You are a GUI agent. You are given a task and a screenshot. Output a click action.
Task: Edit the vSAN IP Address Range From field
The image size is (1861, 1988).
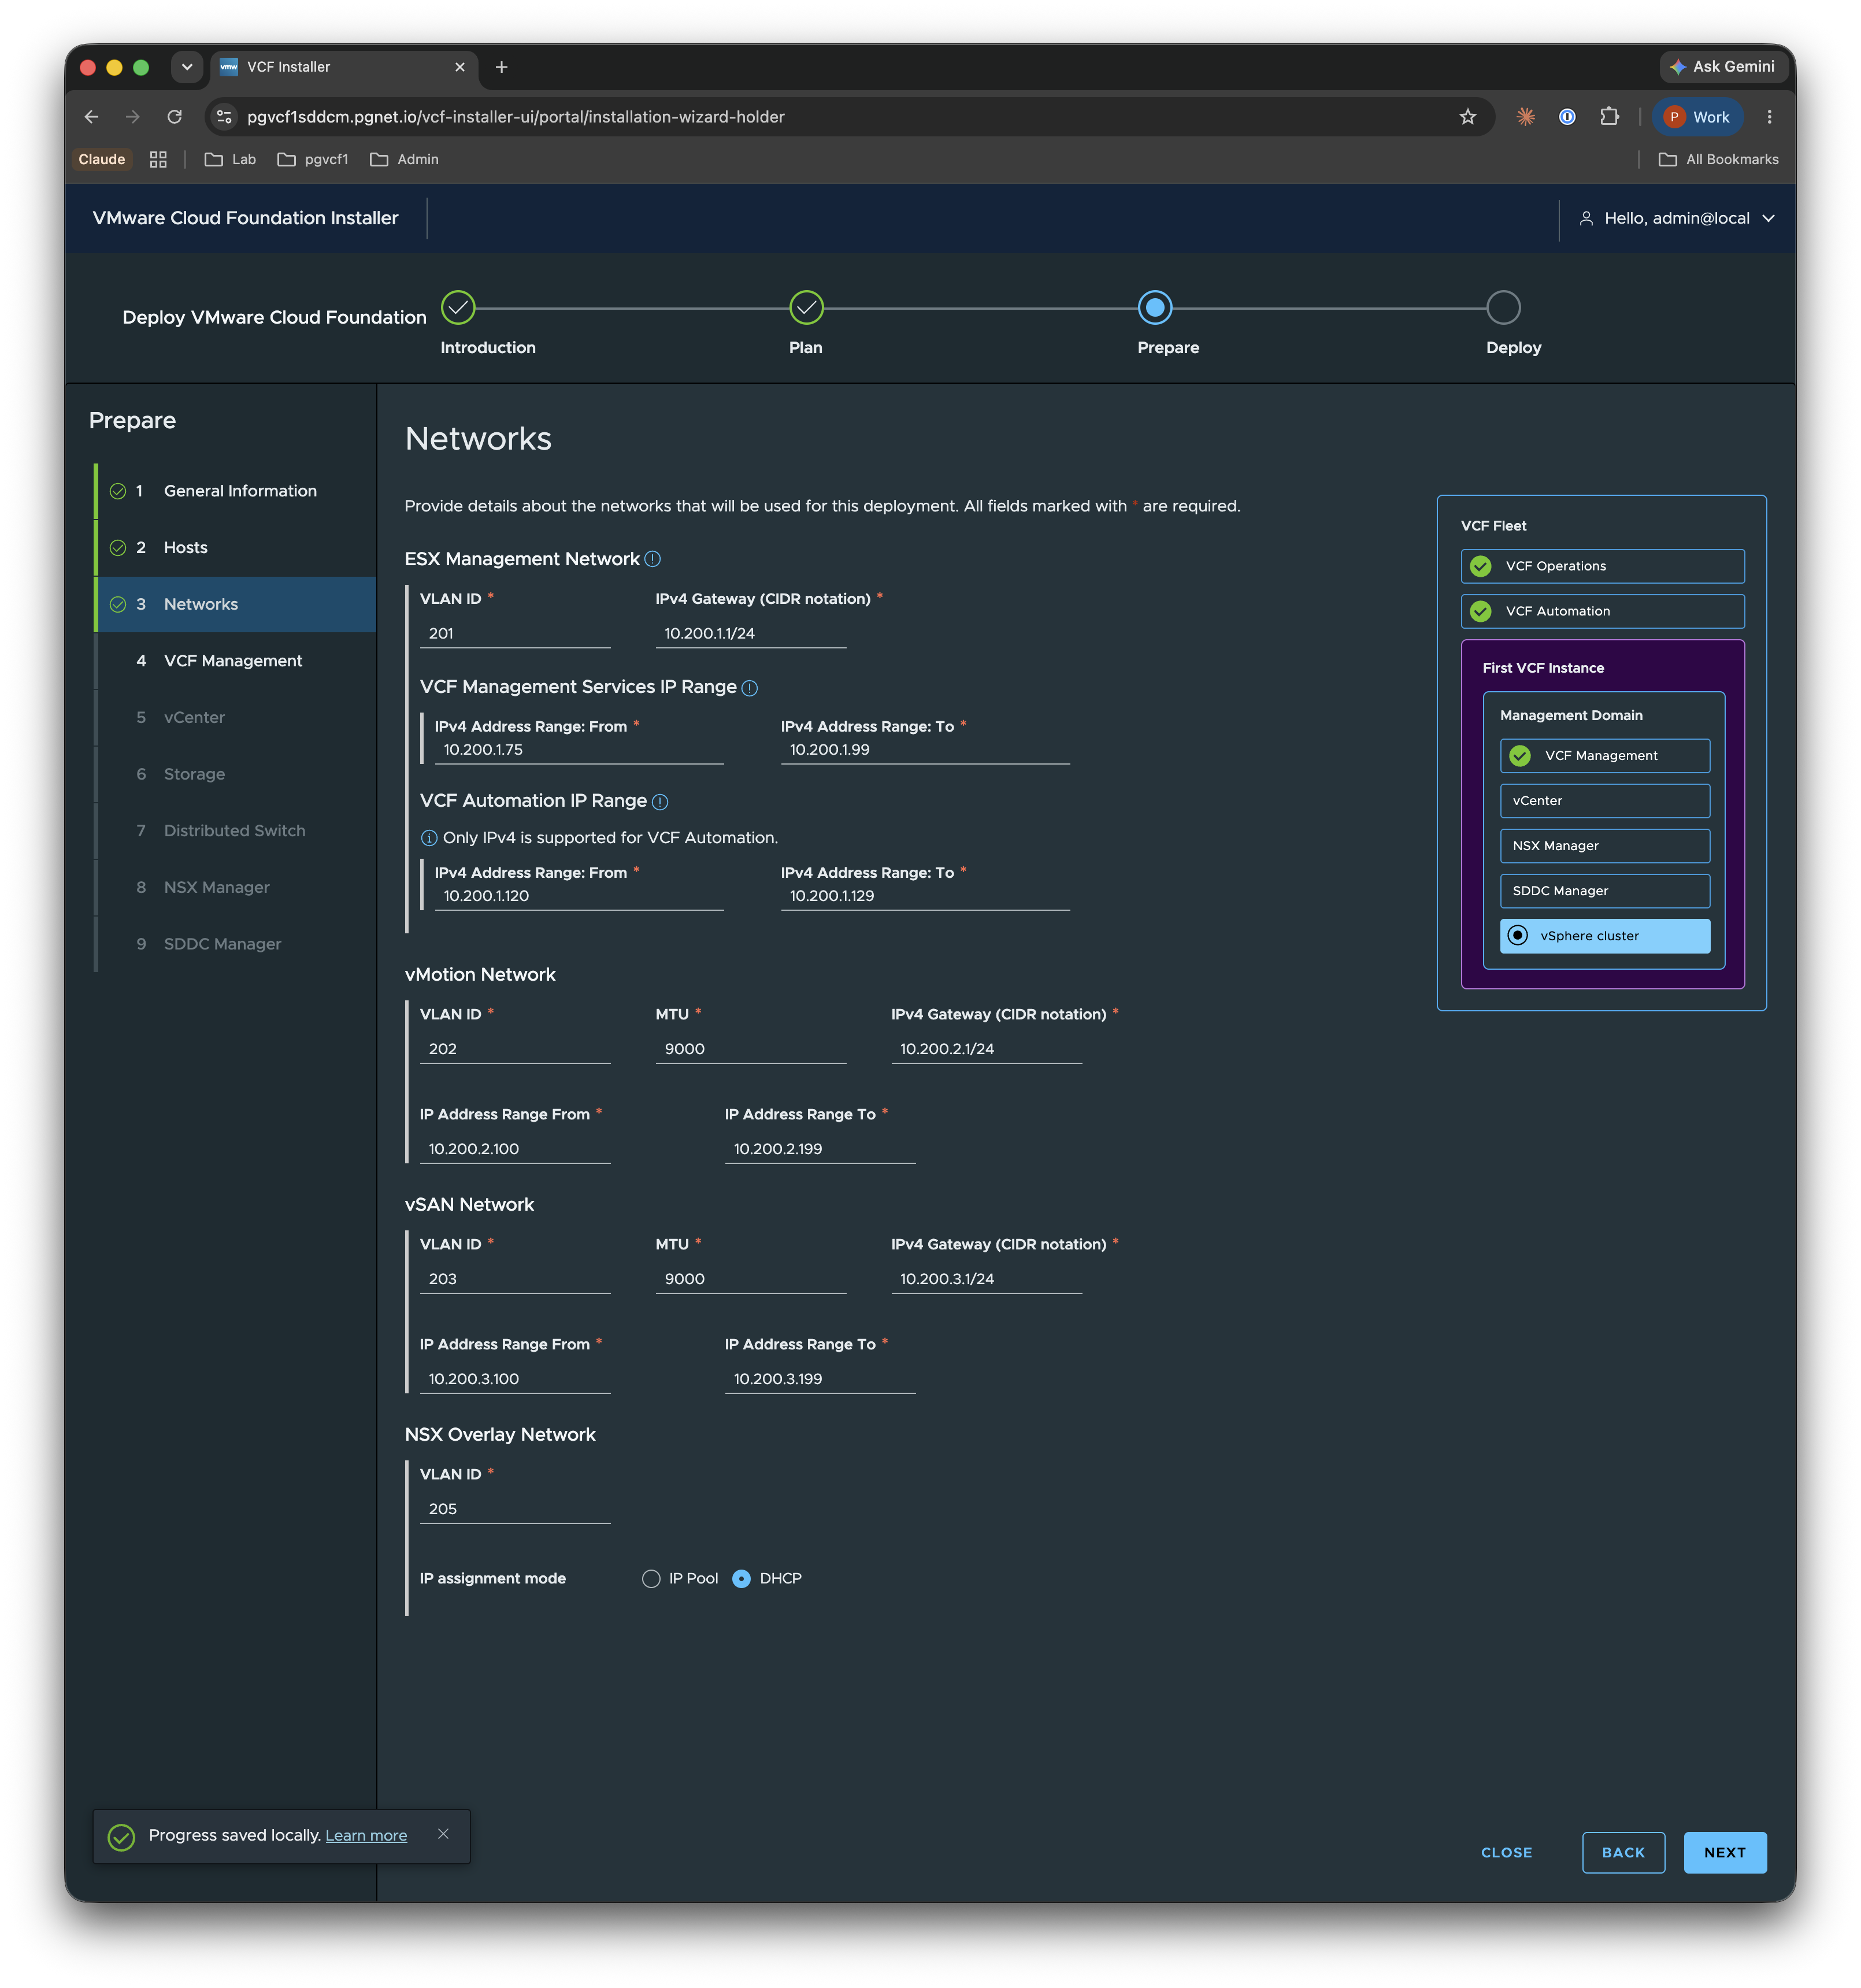pyautogui.click(x=514, y=1379)
